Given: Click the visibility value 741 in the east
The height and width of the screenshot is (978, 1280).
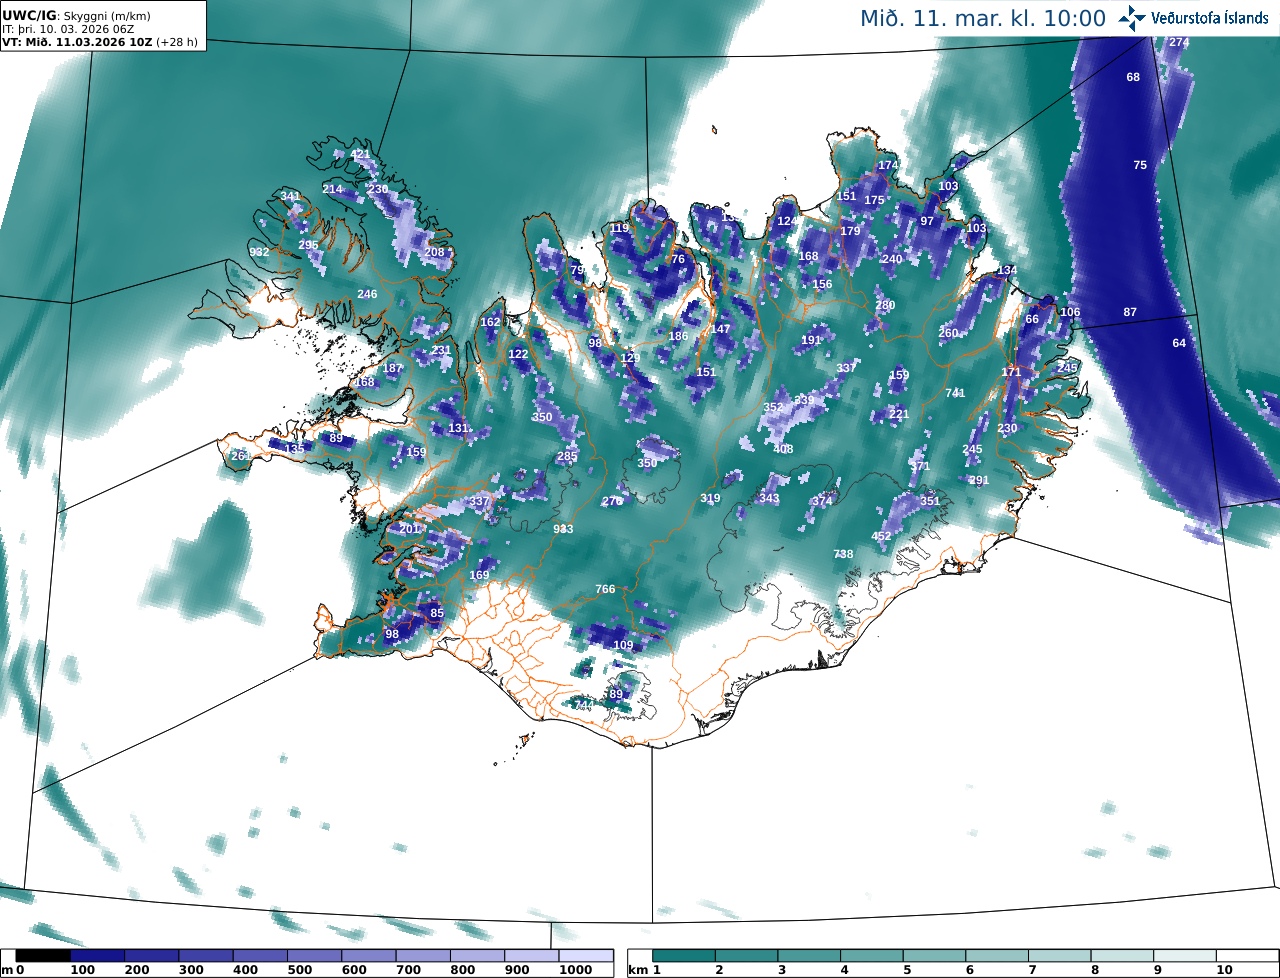Looking at the screenshot, I should click(955, 393).
